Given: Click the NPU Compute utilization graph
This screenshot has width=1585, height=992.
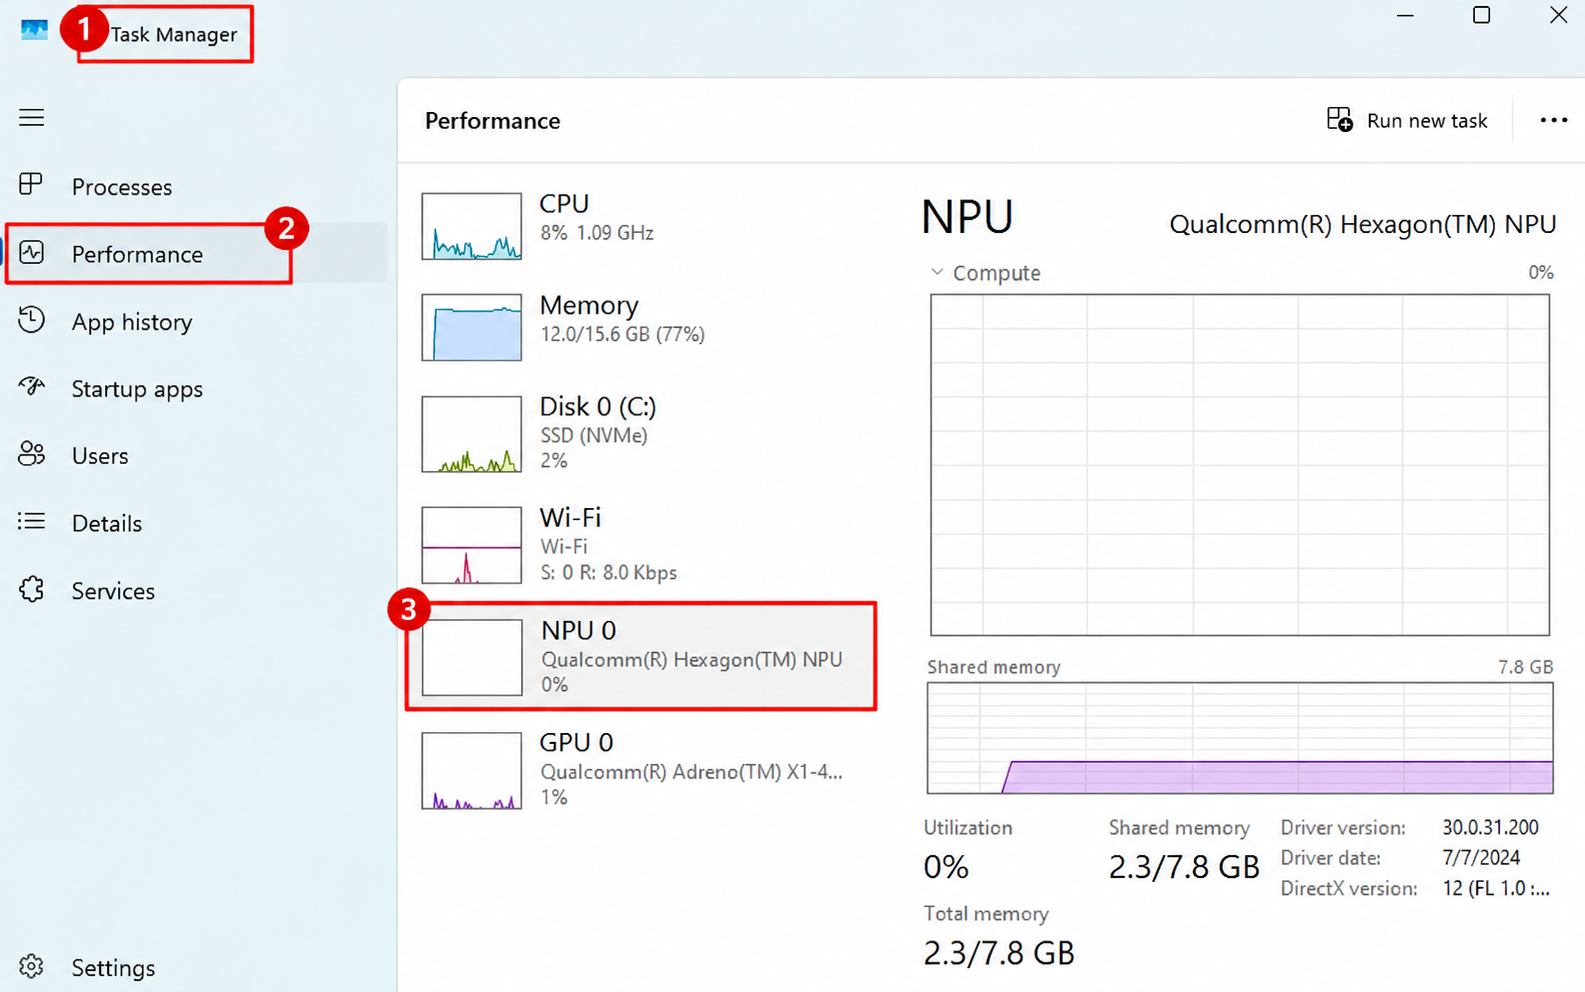Looking at the screenshot, I should tap(1240, 465).
